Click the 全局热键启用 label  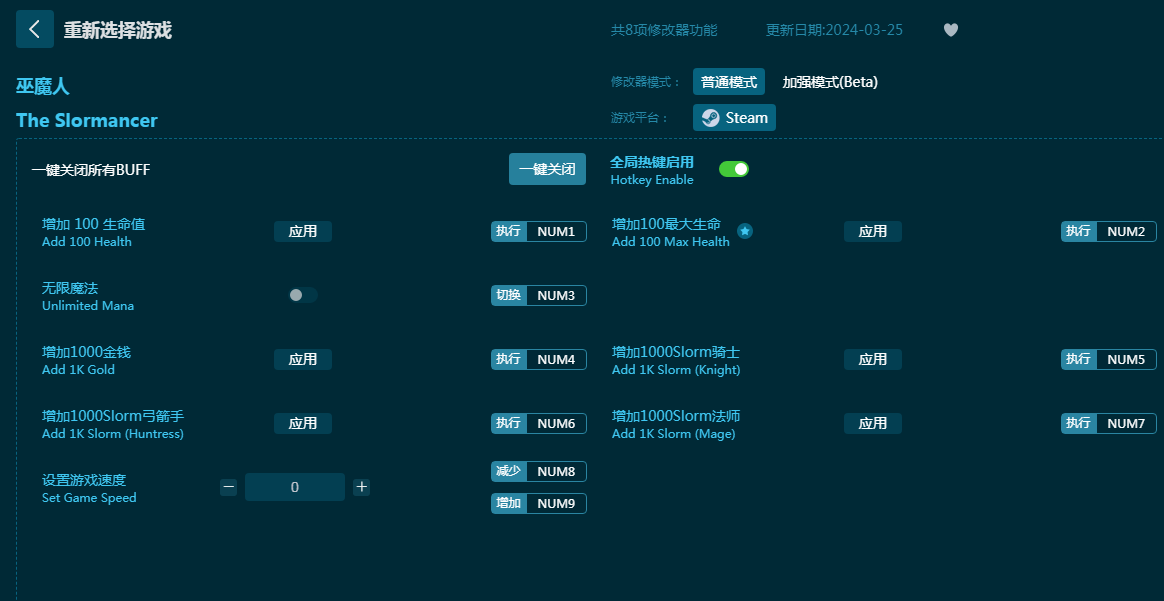pos(652,162)
